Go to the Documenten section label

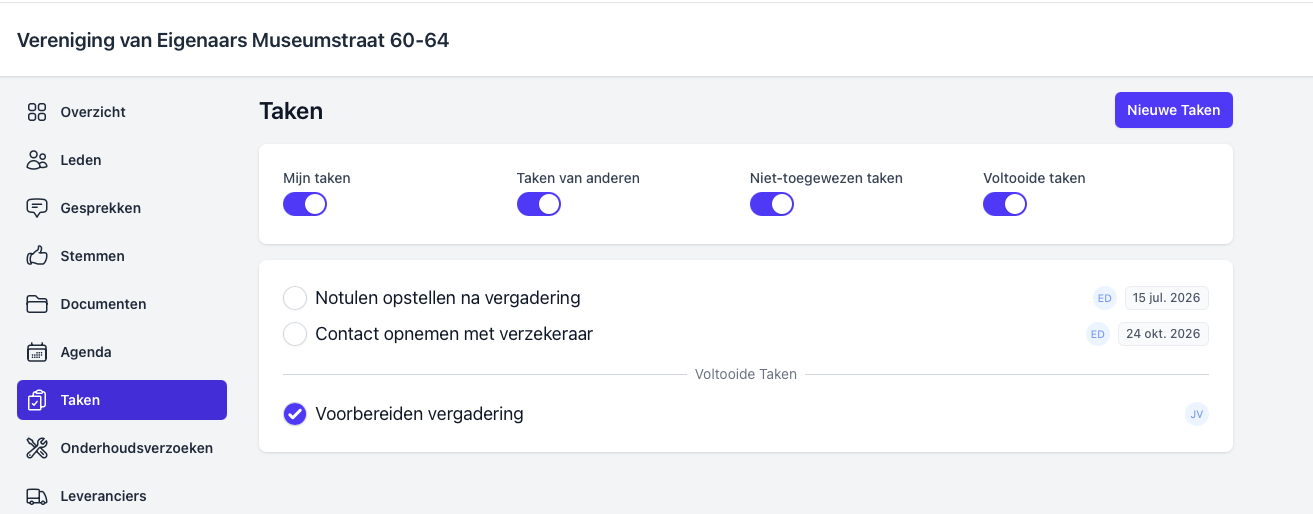pos(103,304)
